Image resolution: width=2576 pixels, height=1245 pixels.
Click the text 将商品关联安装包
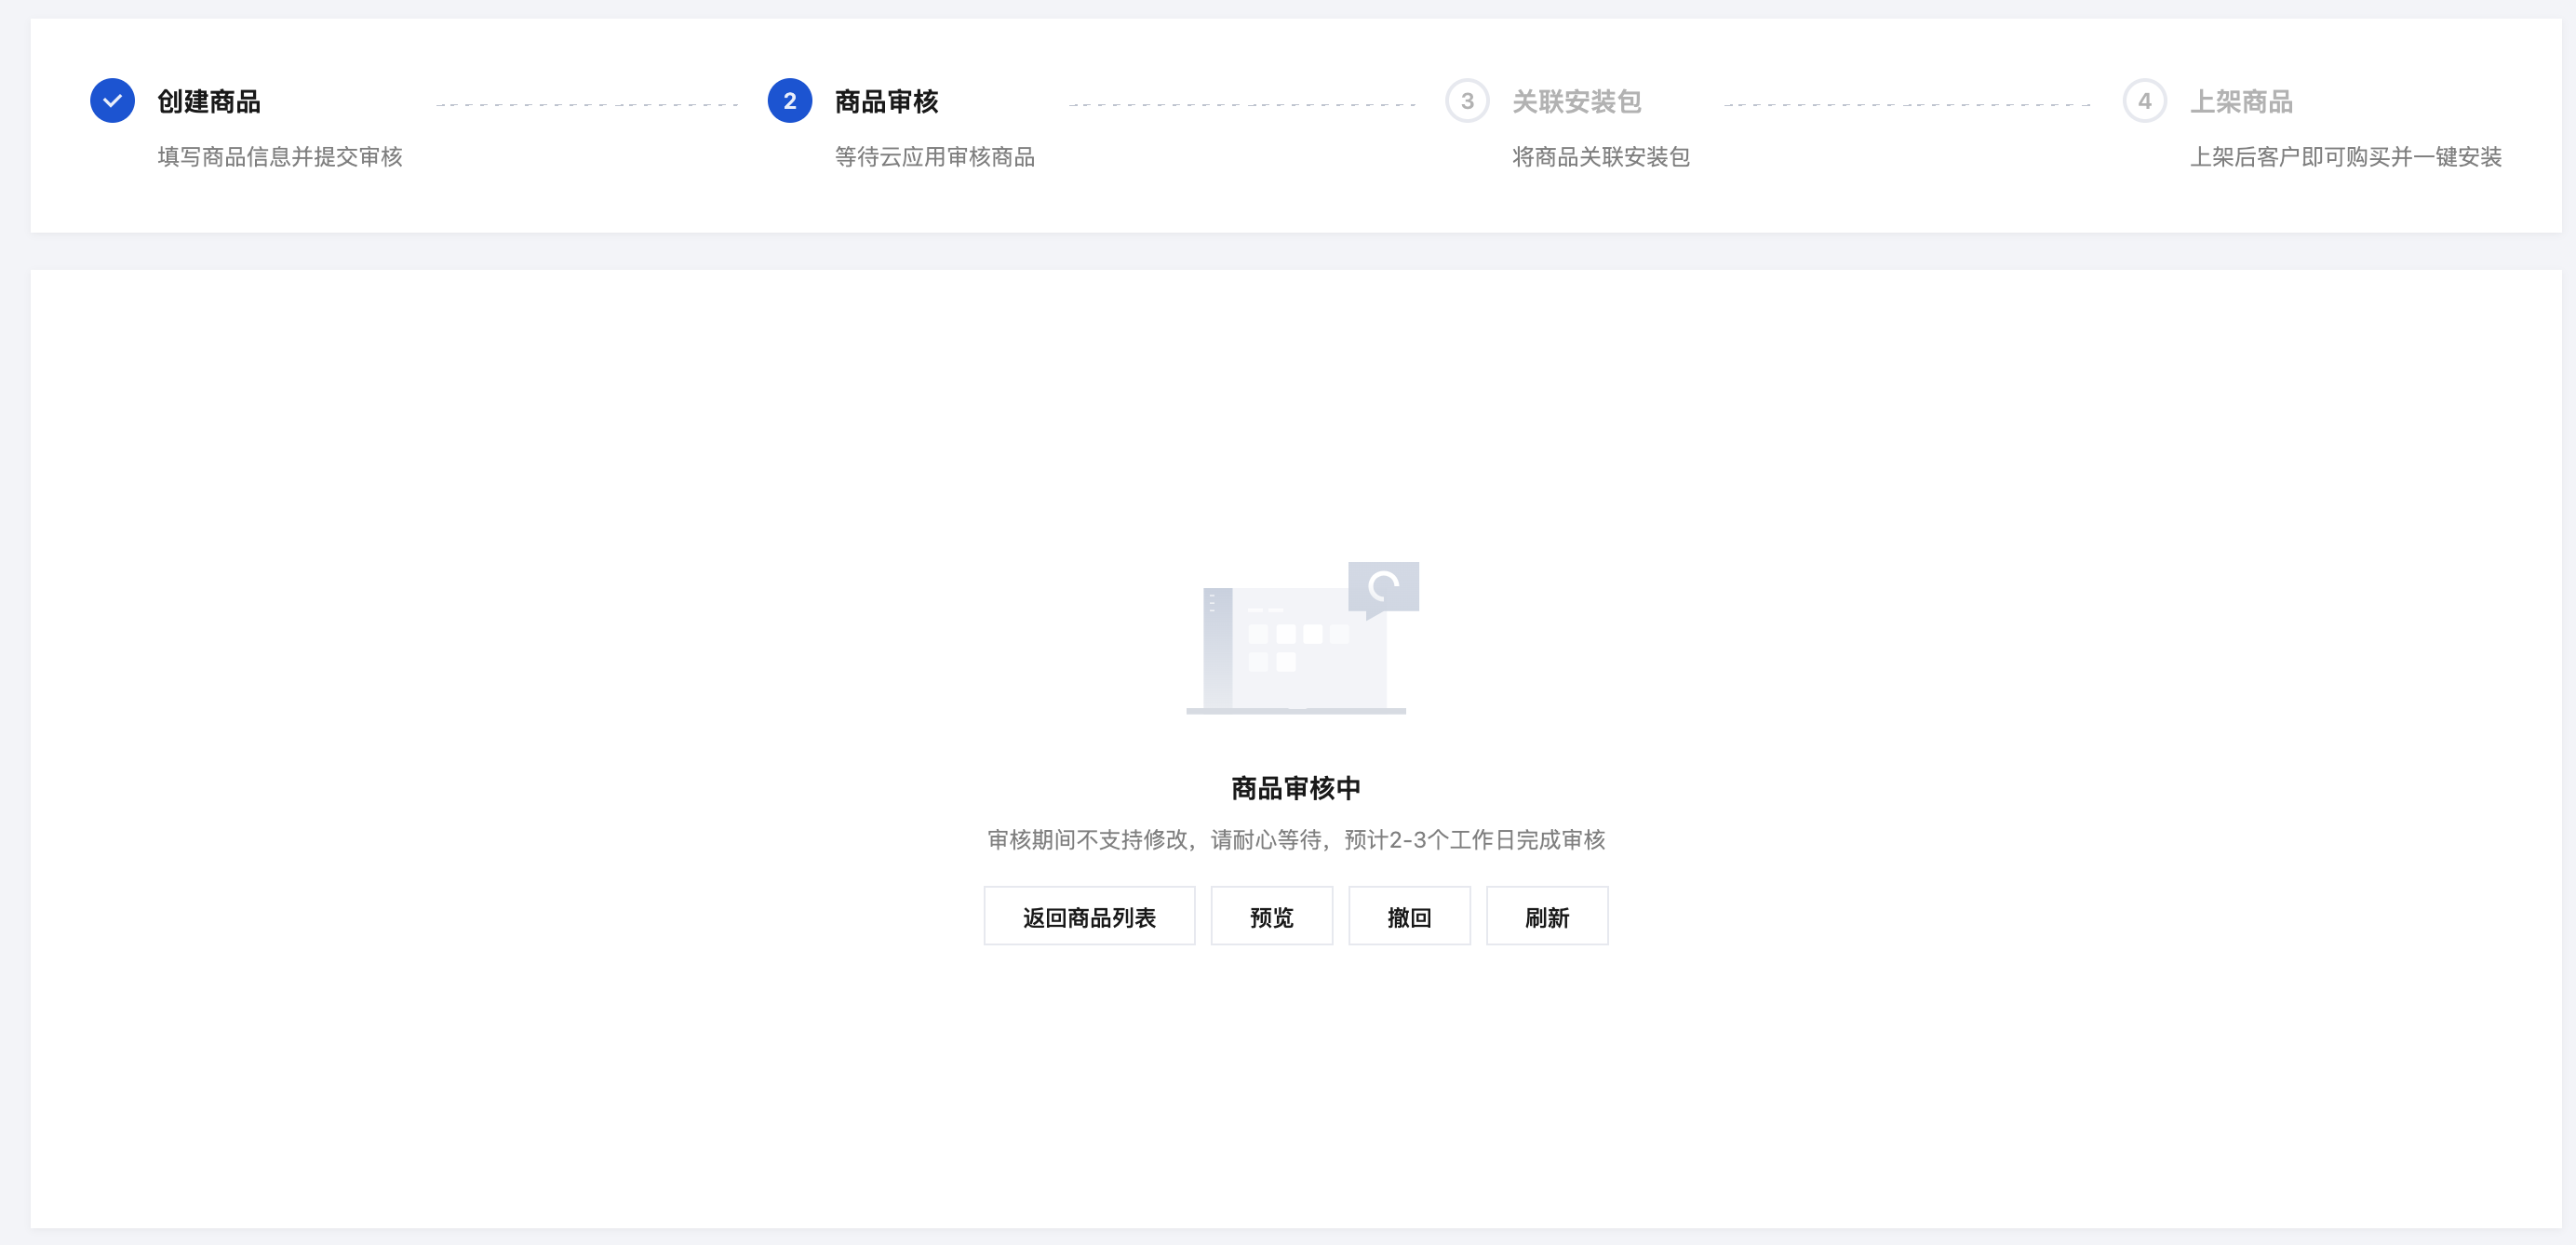coord(1601,157)
